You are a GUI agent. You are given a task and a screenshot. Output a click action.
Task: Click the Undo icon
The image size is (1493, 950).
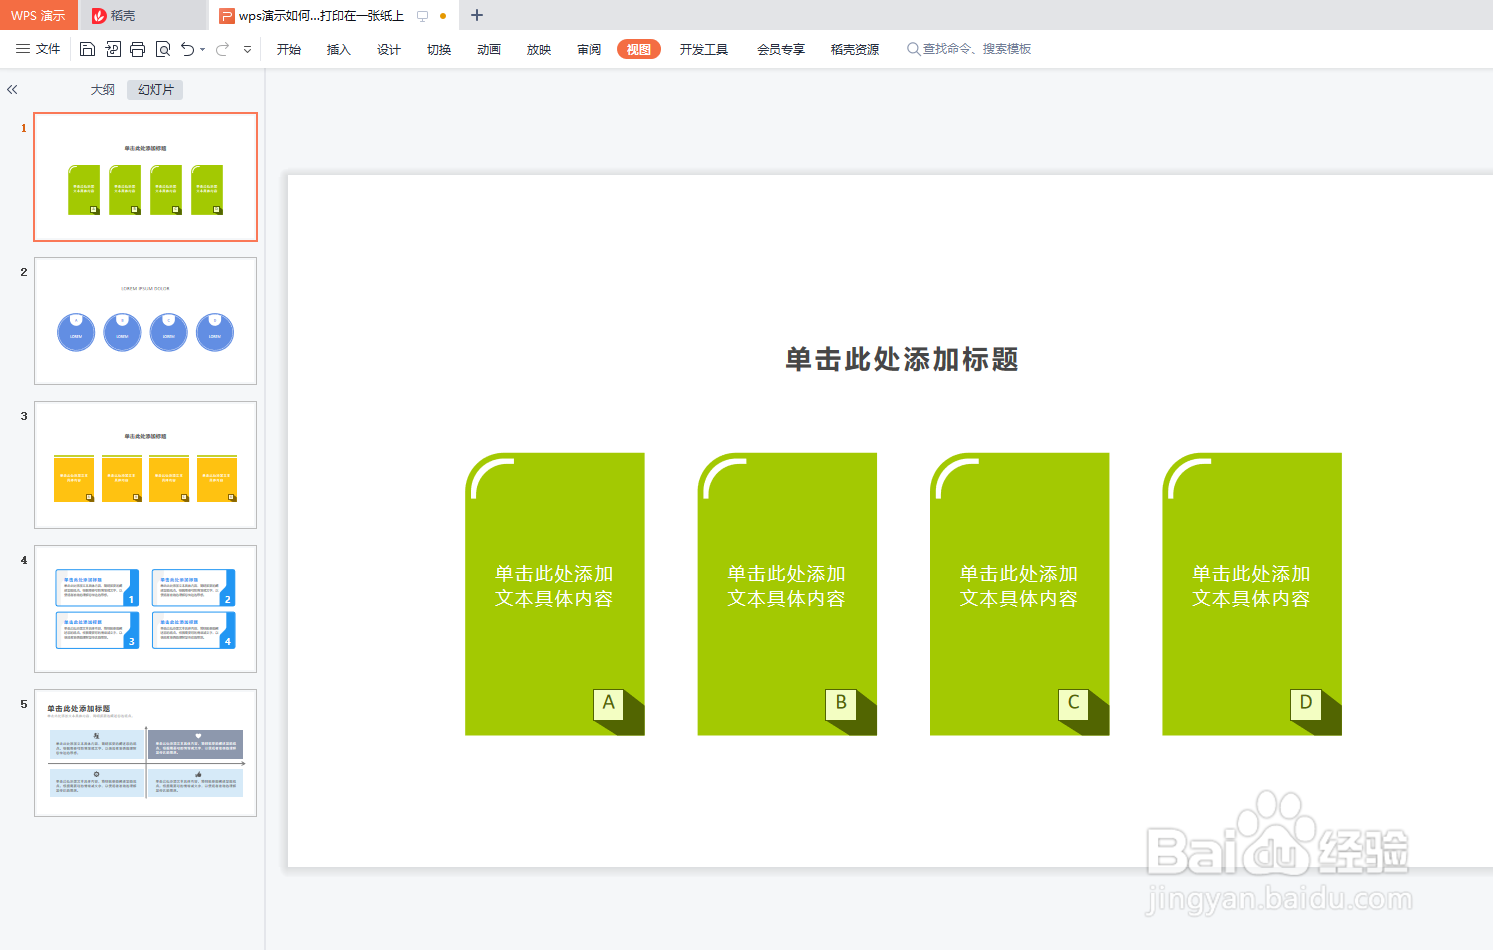point(189,48)
